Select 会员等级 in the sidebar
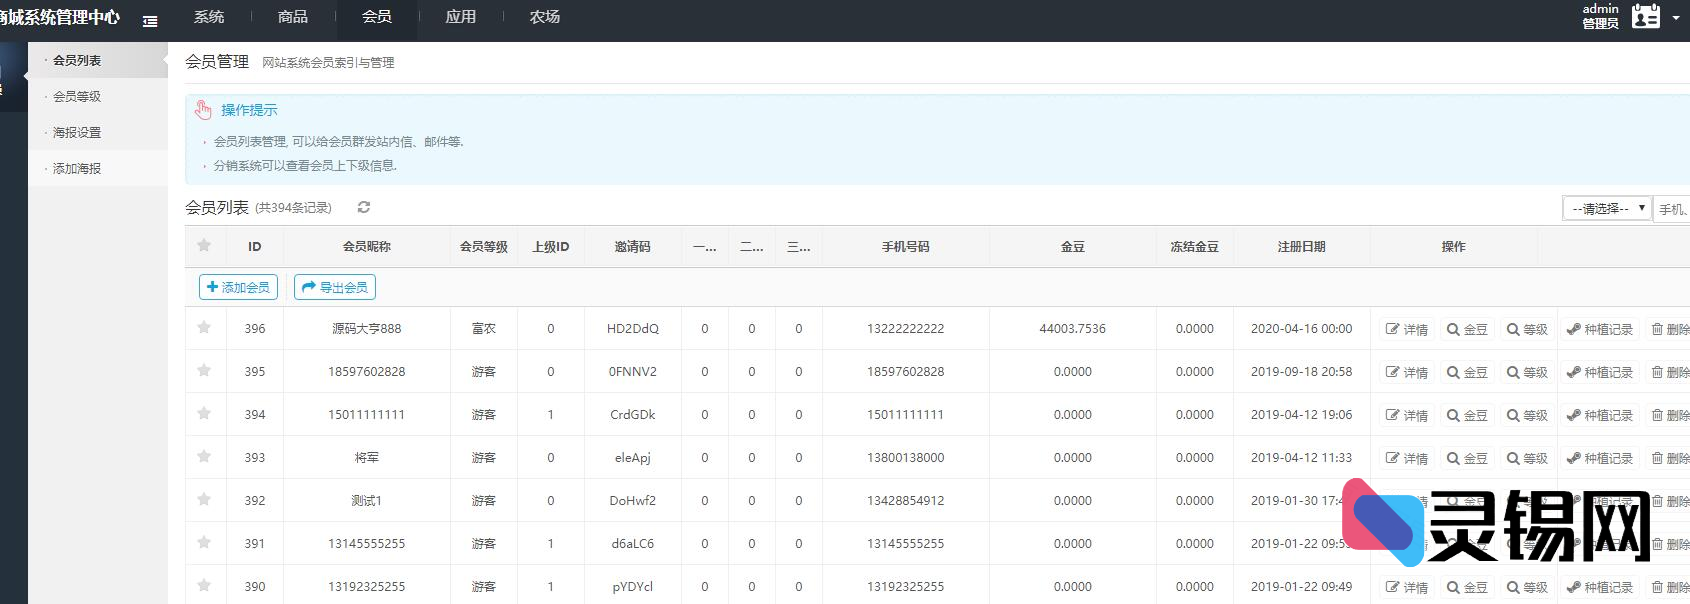 pyautogui.click(x=77, y=97)
